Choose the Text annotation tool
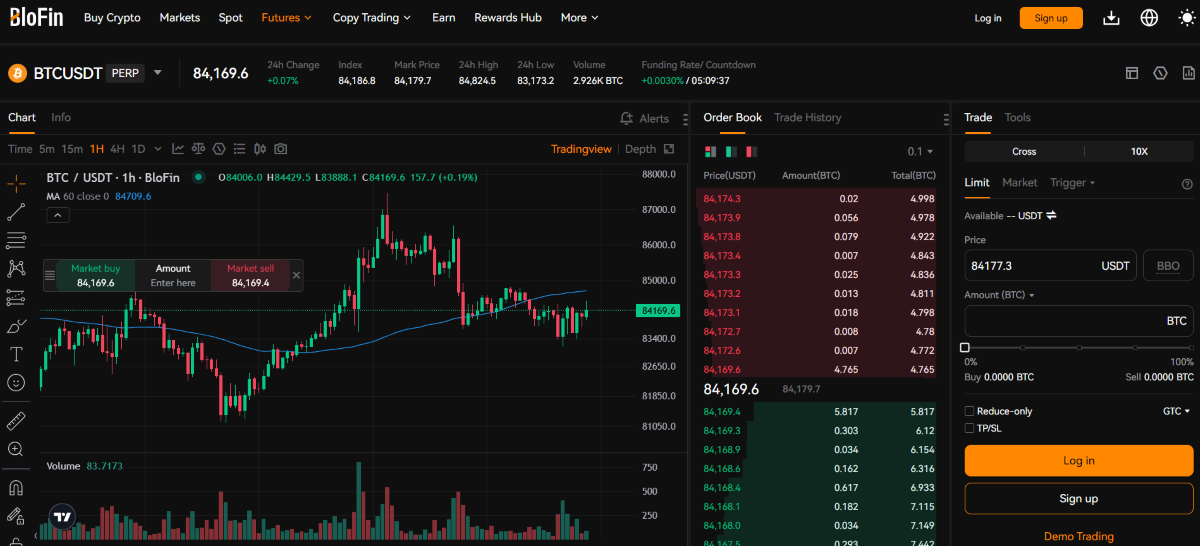 tap(16, 354)
